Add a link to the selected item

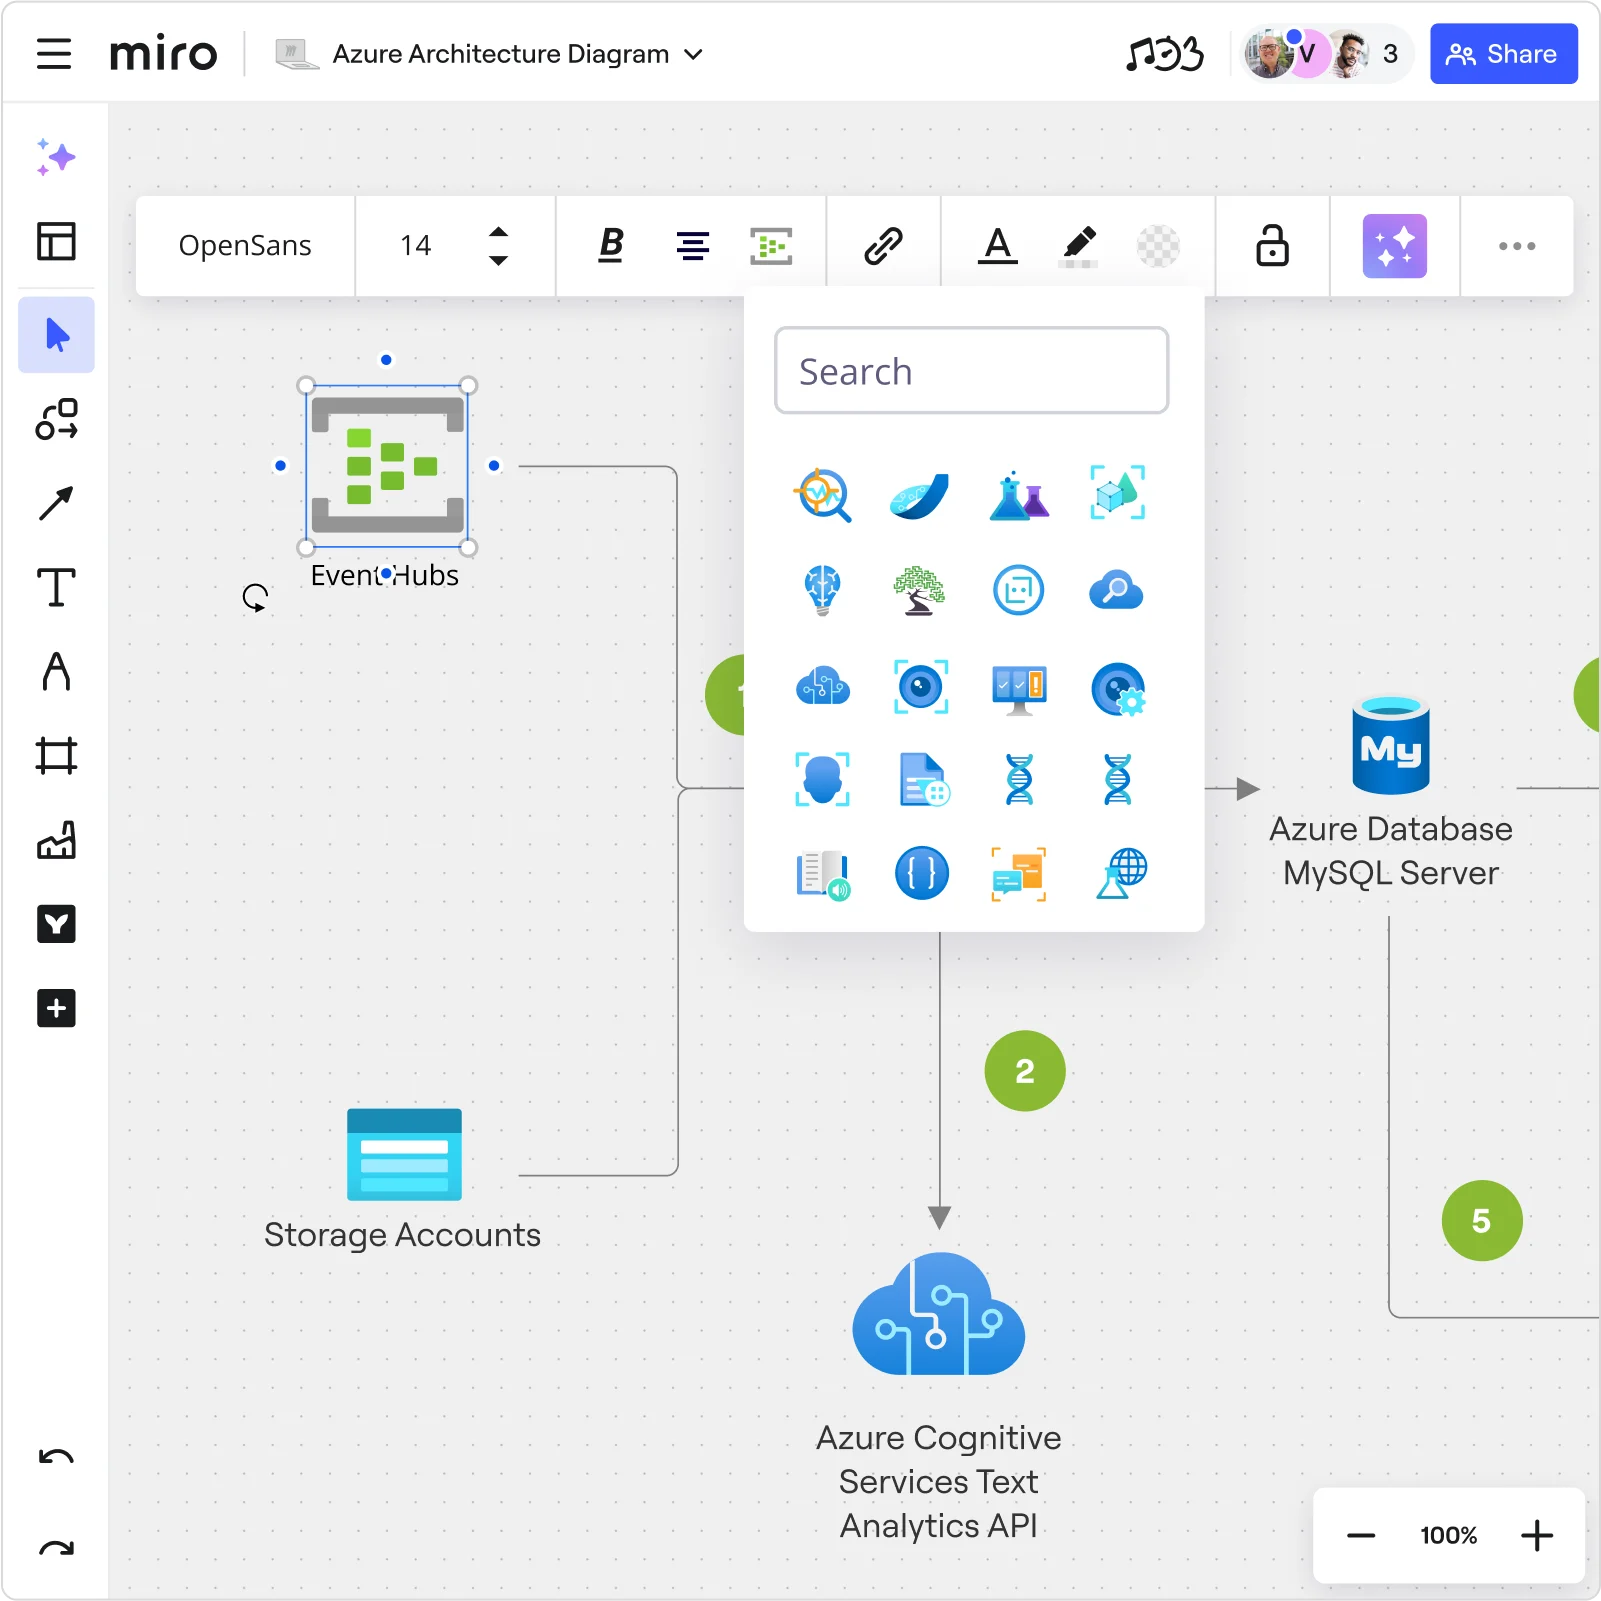click(x=883, y=246)
